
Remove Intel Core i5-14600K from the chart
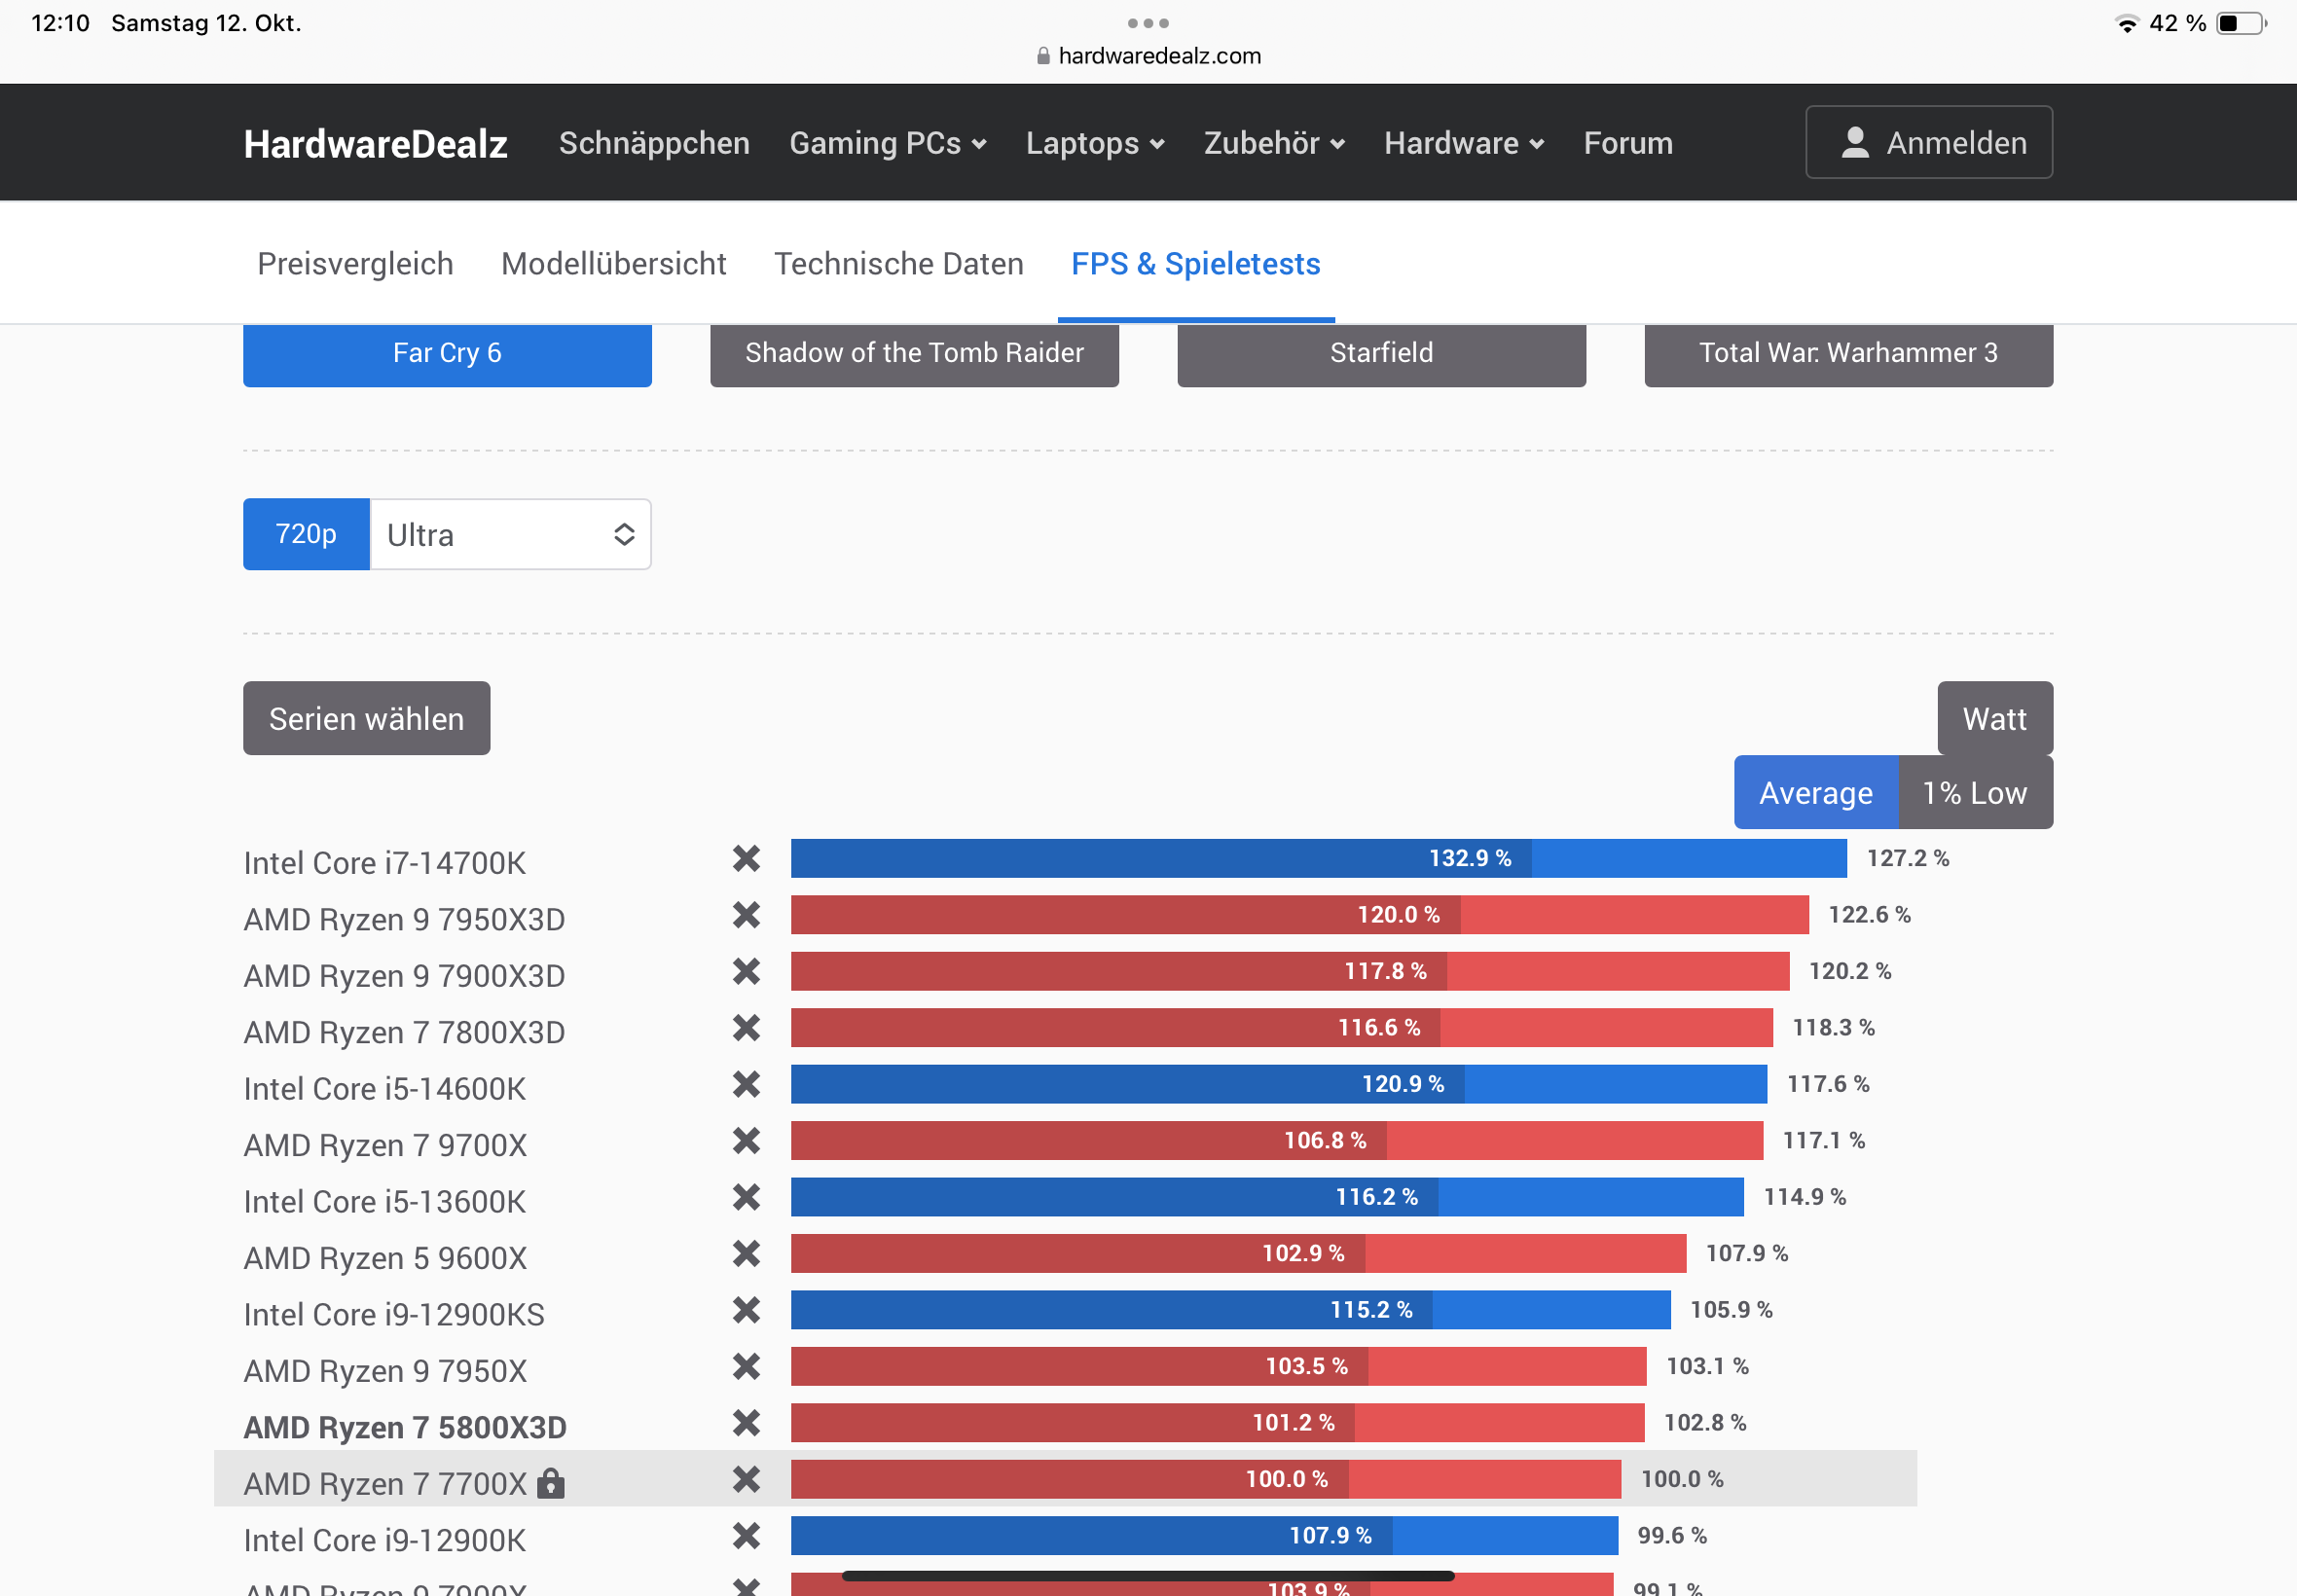pyautogui.click(x=746, y=1084)
